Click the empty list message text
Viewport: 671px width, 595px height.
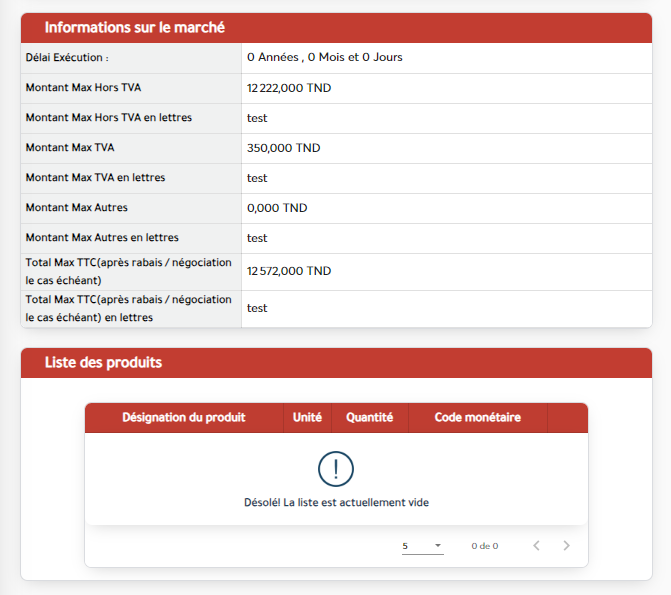(336, 503)
